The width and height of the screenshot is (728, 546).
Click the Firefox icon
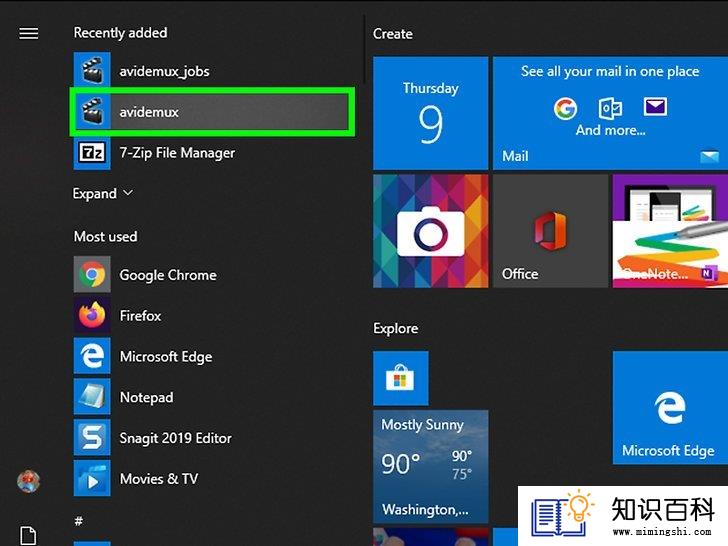pyautogui.click(x=92, y=315)
